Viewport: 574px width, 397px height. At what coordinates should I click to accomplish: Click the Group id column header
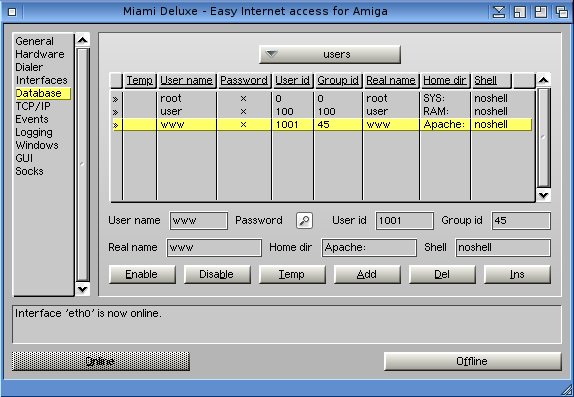338,80
